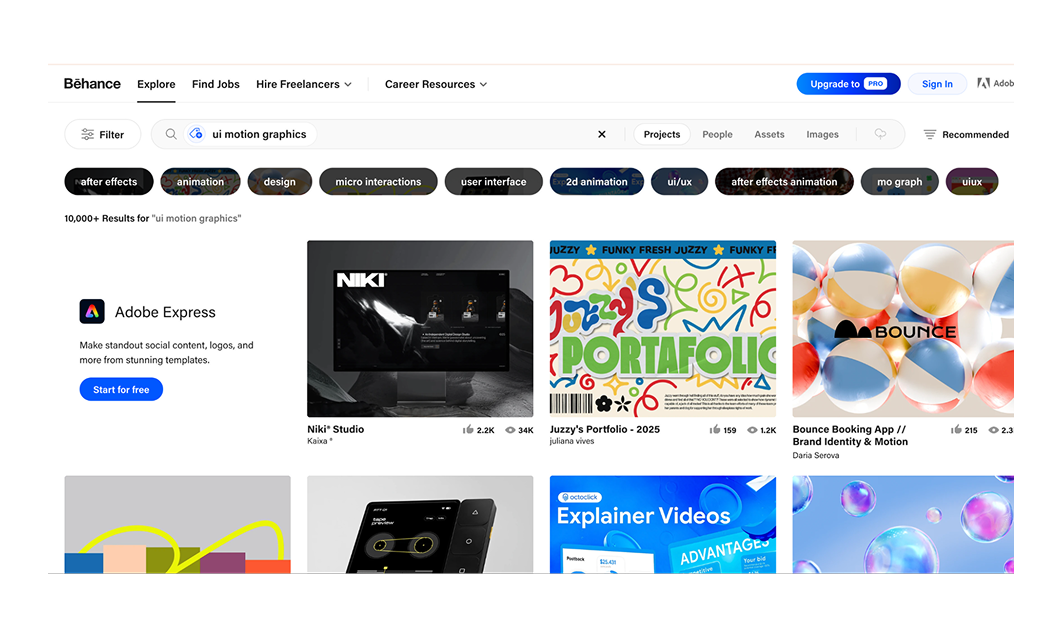This screenshot has width=1062, height=637.
Task: Click the Adobe Express heading
Action: tap(165, 312)
